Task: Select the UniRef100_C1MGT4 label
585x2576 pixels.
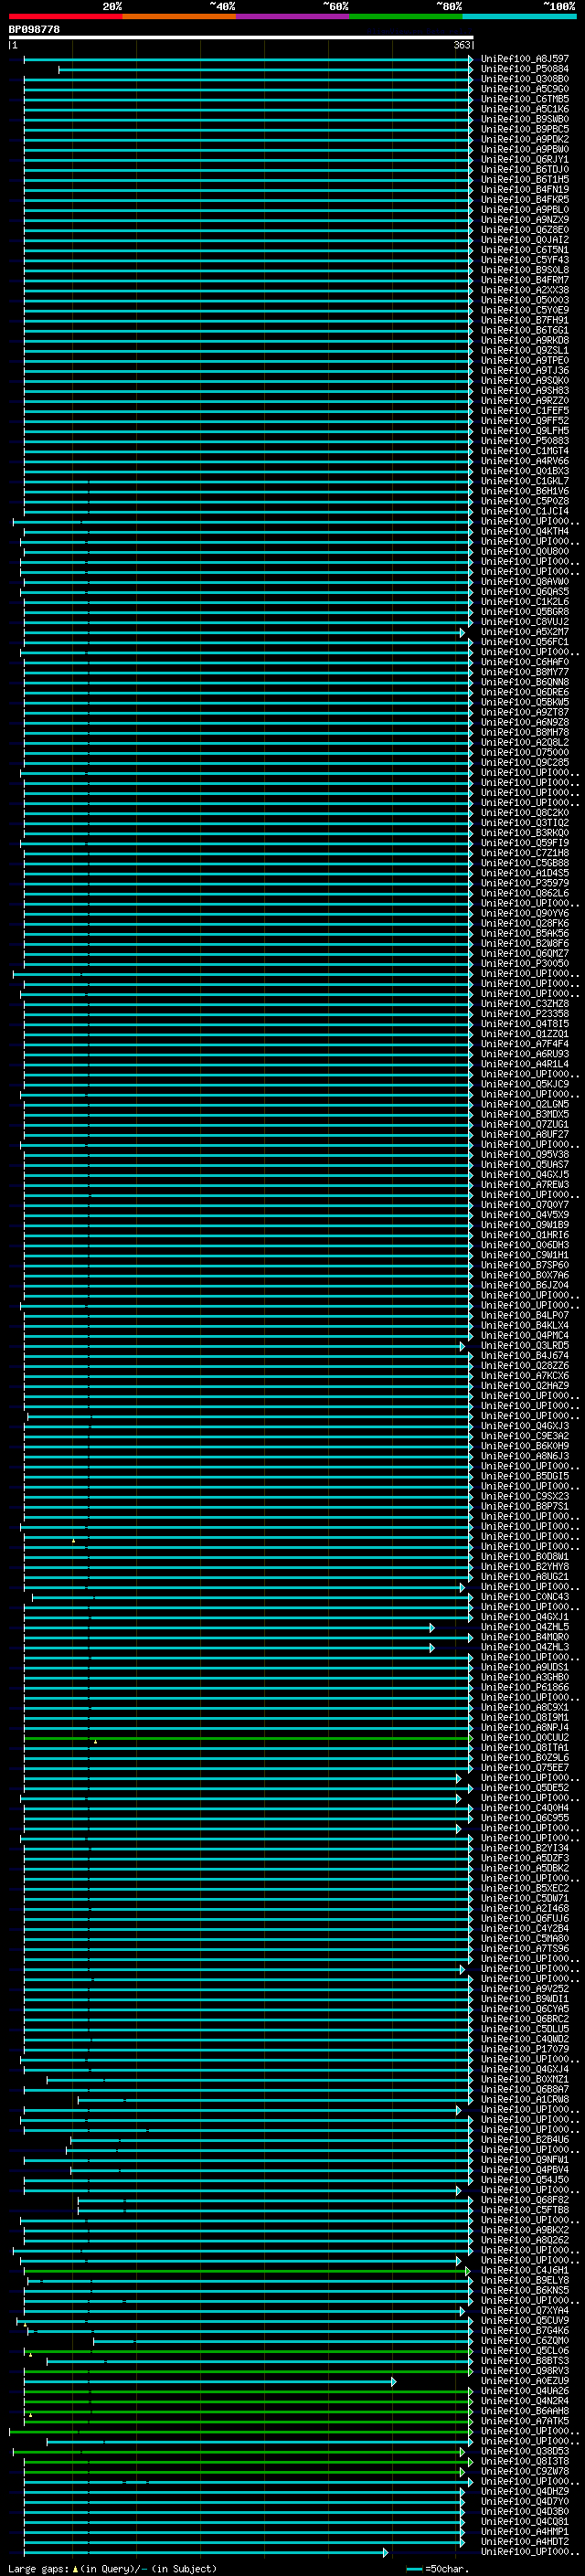Action: click(x=525, y=451)
